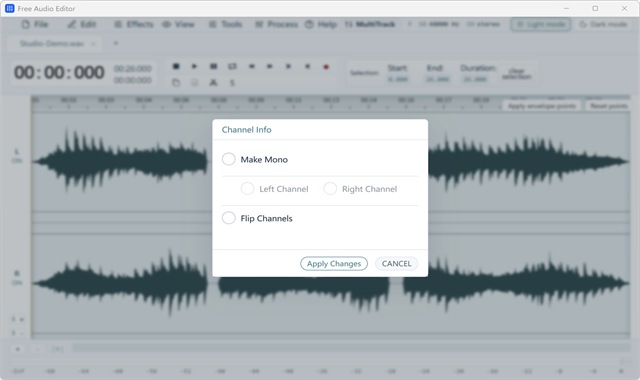Image resolution: width=640 pixels, height=380 pixels.
Task: Click the L channel label
Action: click(17, 151)
